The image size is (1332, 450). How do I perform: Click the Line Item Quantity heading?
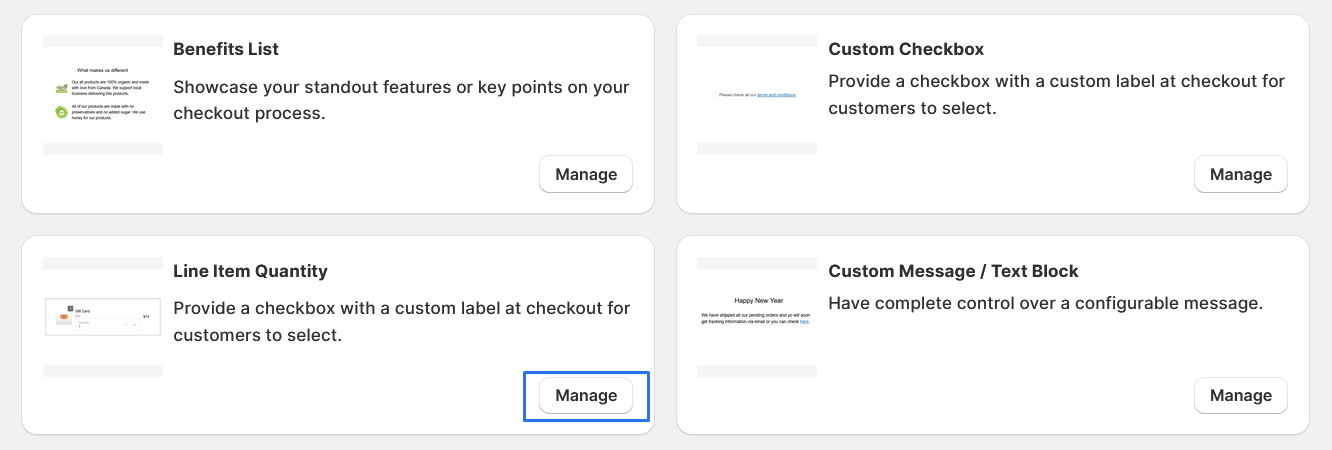(x=250, y=271)
